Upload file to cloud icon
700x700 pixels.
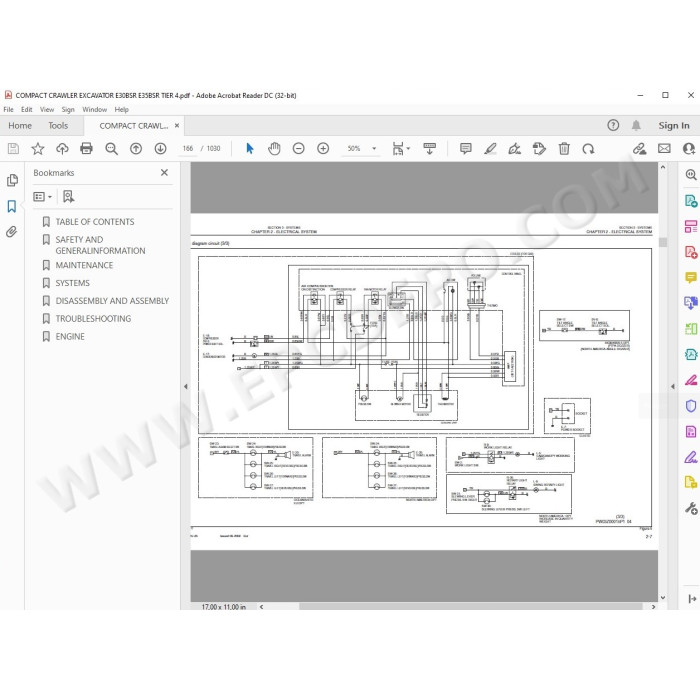pyautogui.click(x=62, y=148)
